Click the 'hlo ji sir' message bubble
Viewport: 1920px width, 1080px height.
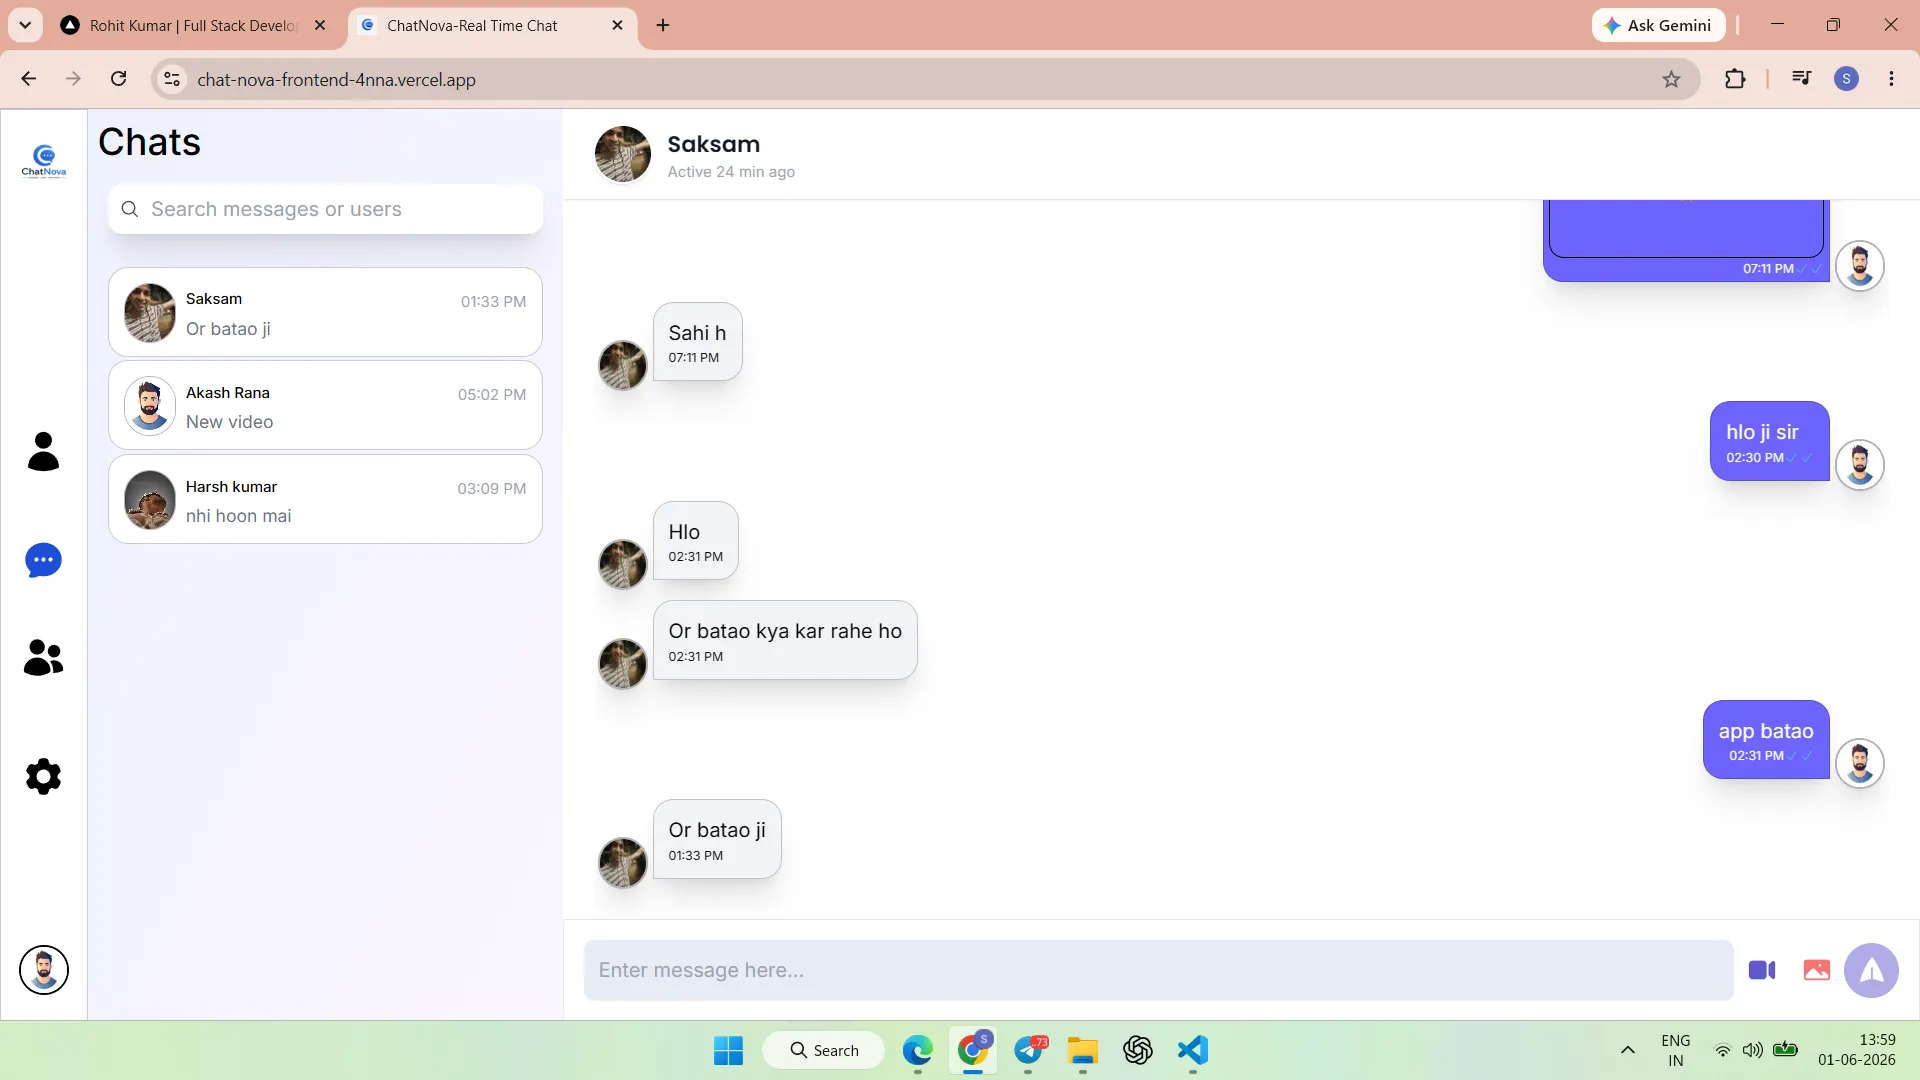coord(1769,441)
